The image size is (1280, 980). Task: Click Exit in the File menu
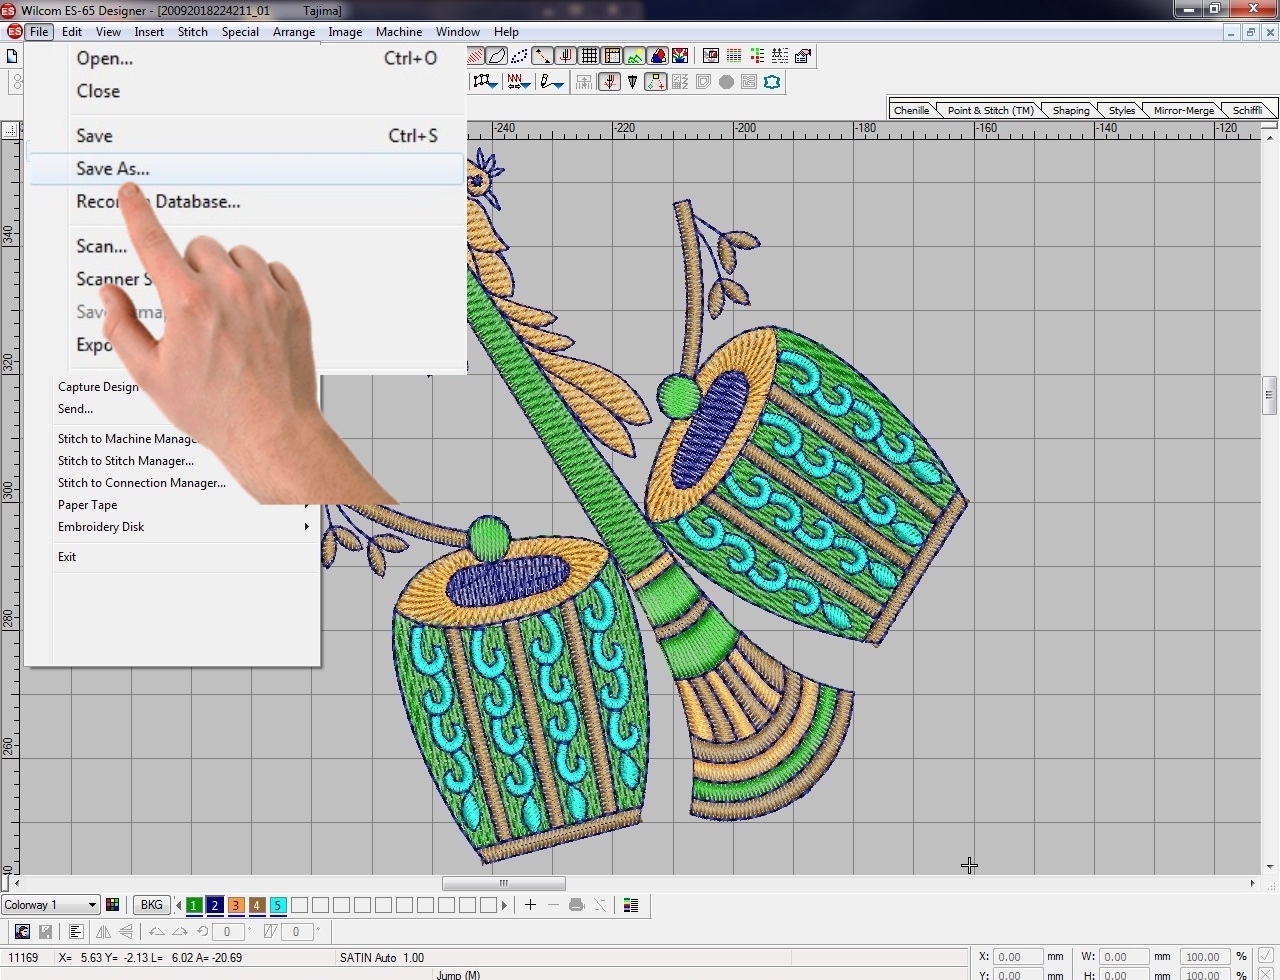pyautogui.click(x=67, y=557)
